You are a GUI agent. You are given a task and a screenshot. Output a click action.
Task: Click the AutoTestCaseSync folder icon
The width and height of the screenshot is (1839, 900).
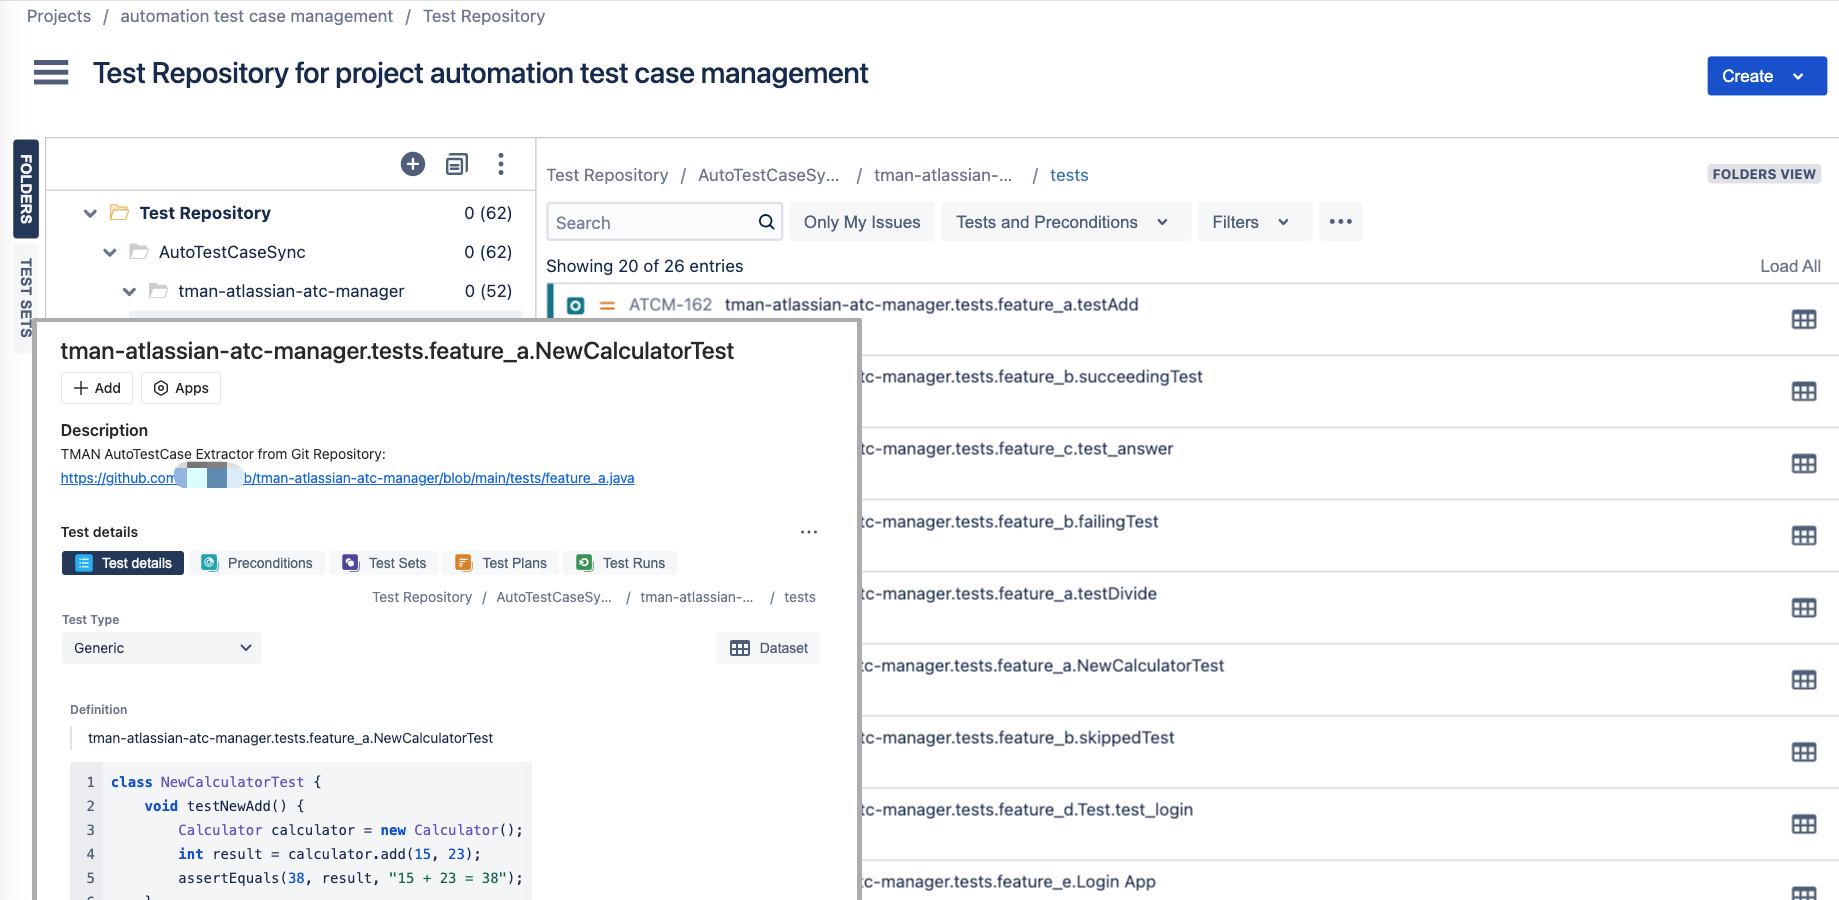click(139, 252)
